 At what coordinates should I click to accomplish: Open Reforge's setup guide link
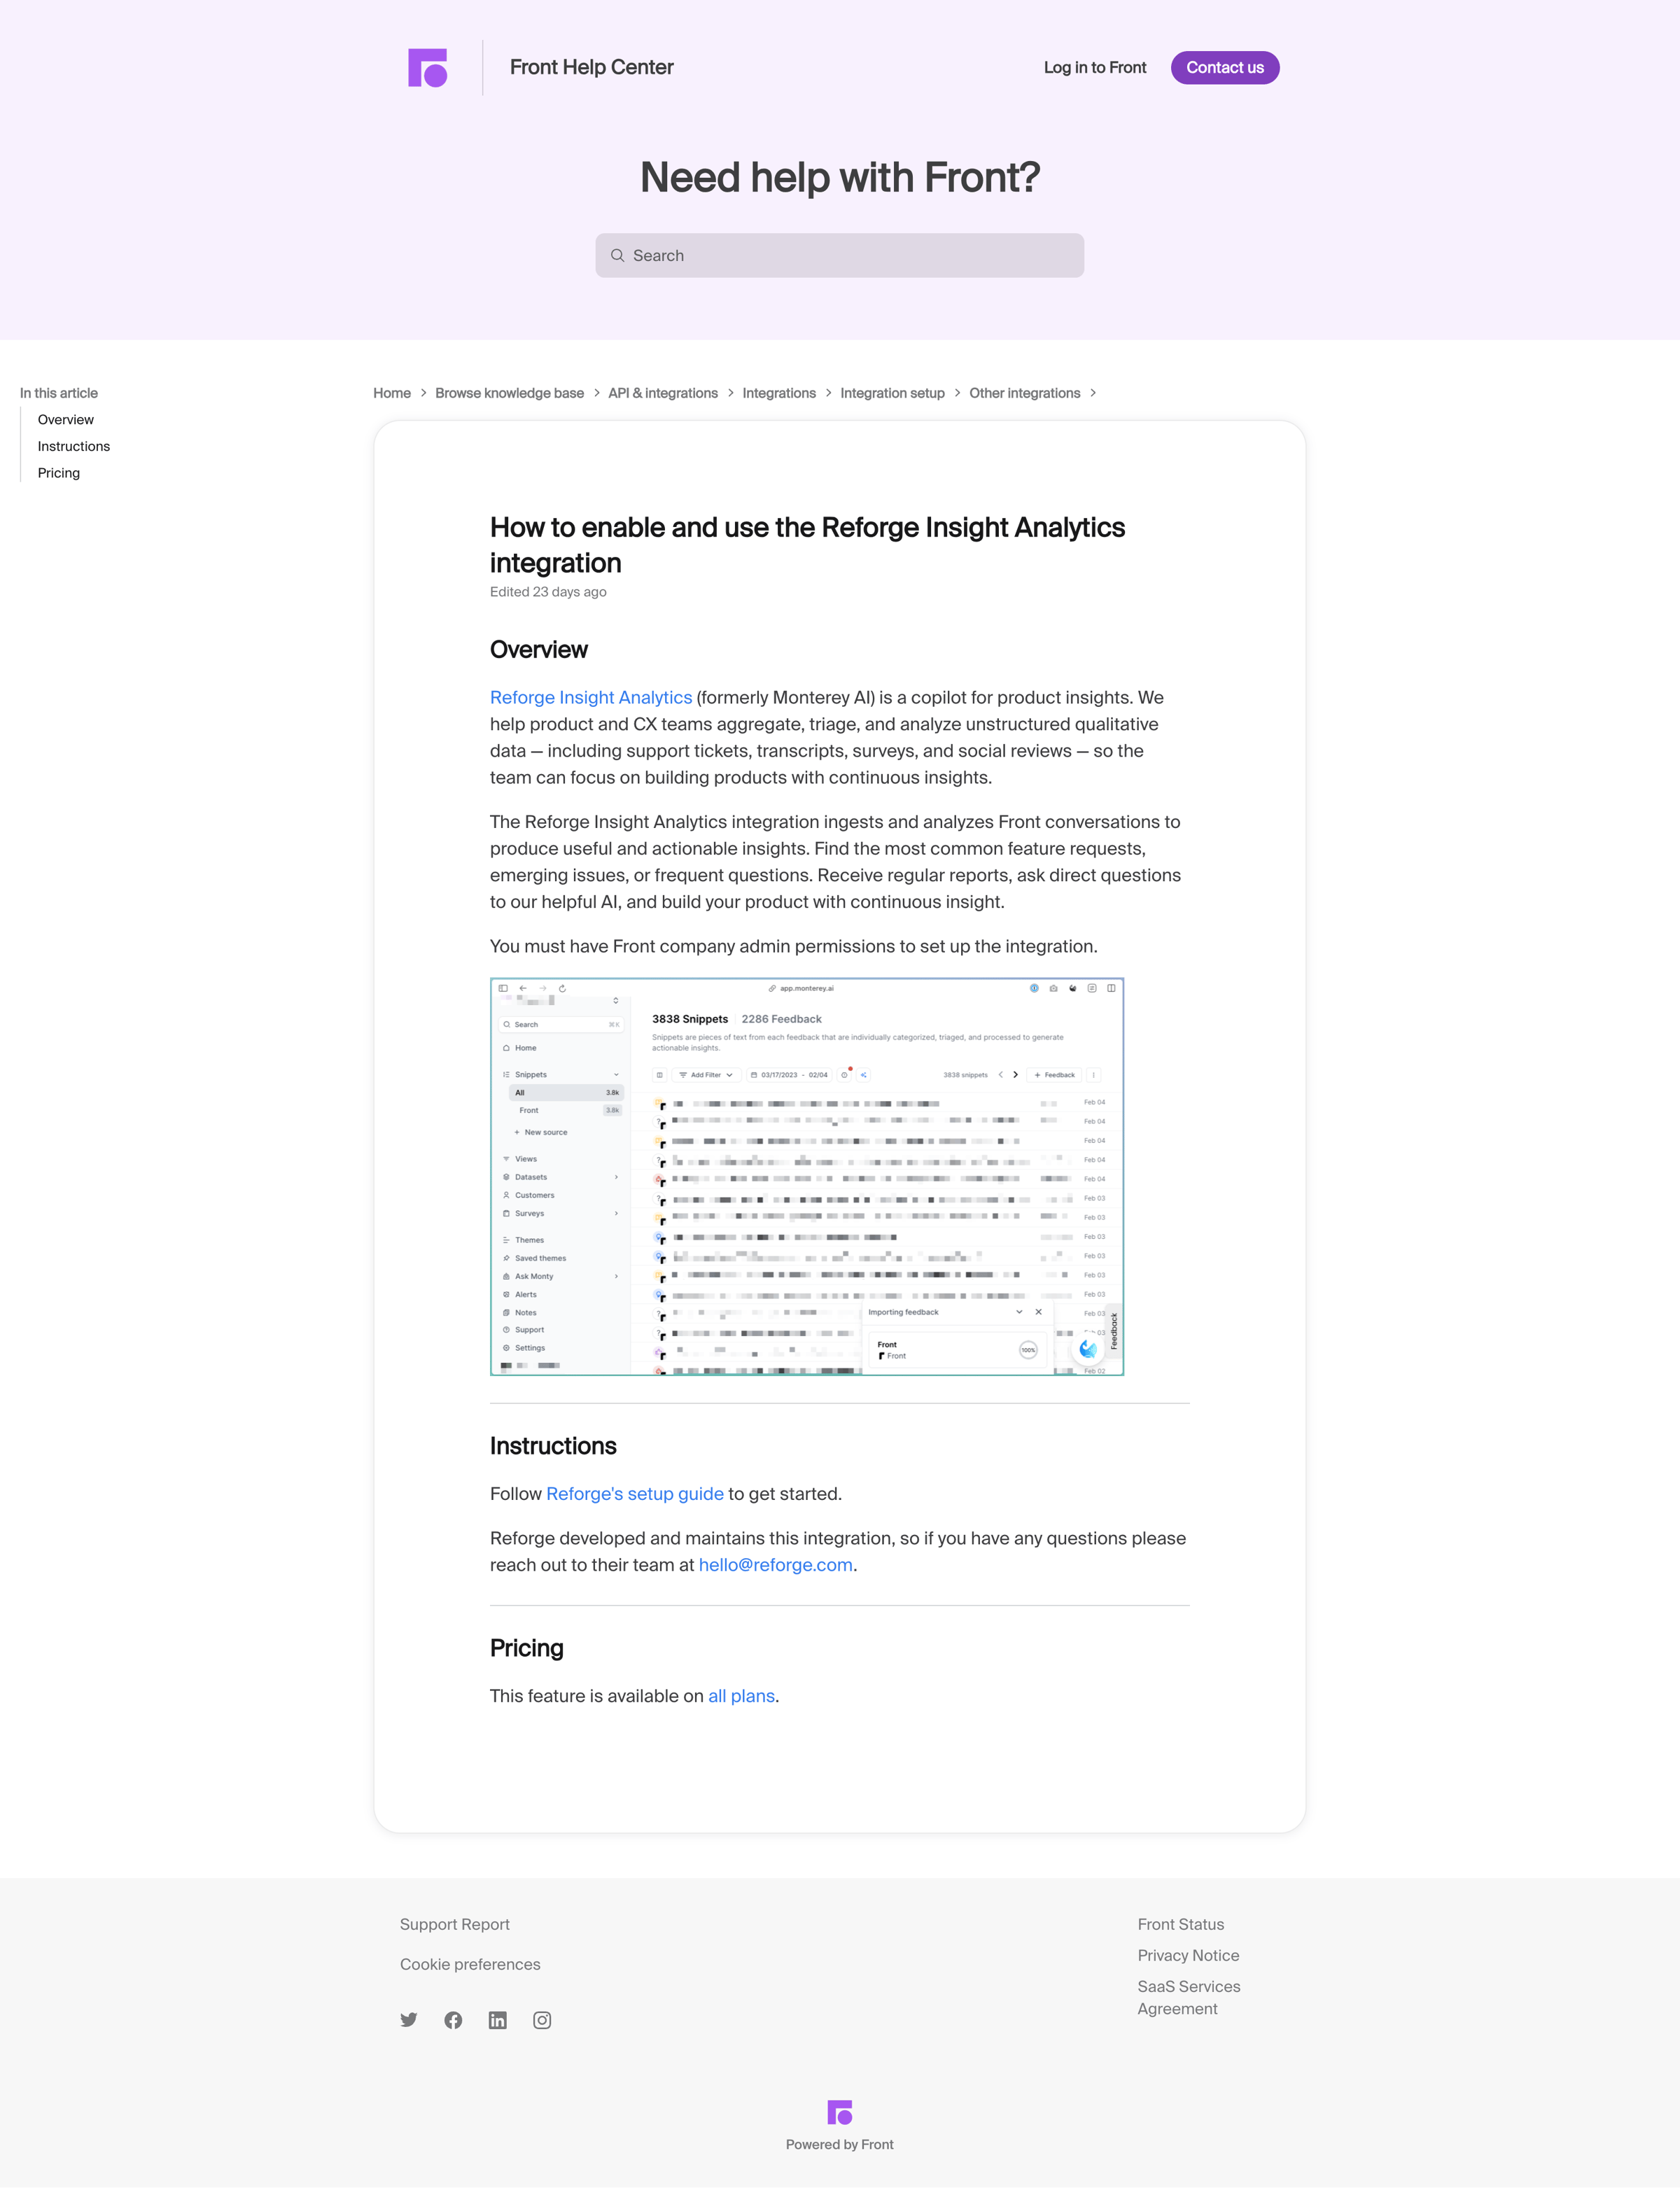click(635, 1494)
